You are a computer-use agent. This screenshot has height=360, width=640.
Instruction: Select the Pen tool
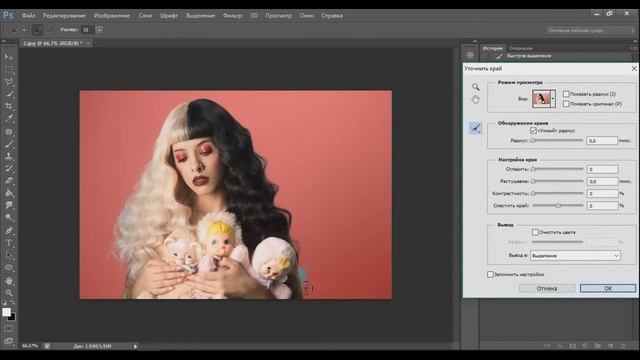(x=9, y=231)
